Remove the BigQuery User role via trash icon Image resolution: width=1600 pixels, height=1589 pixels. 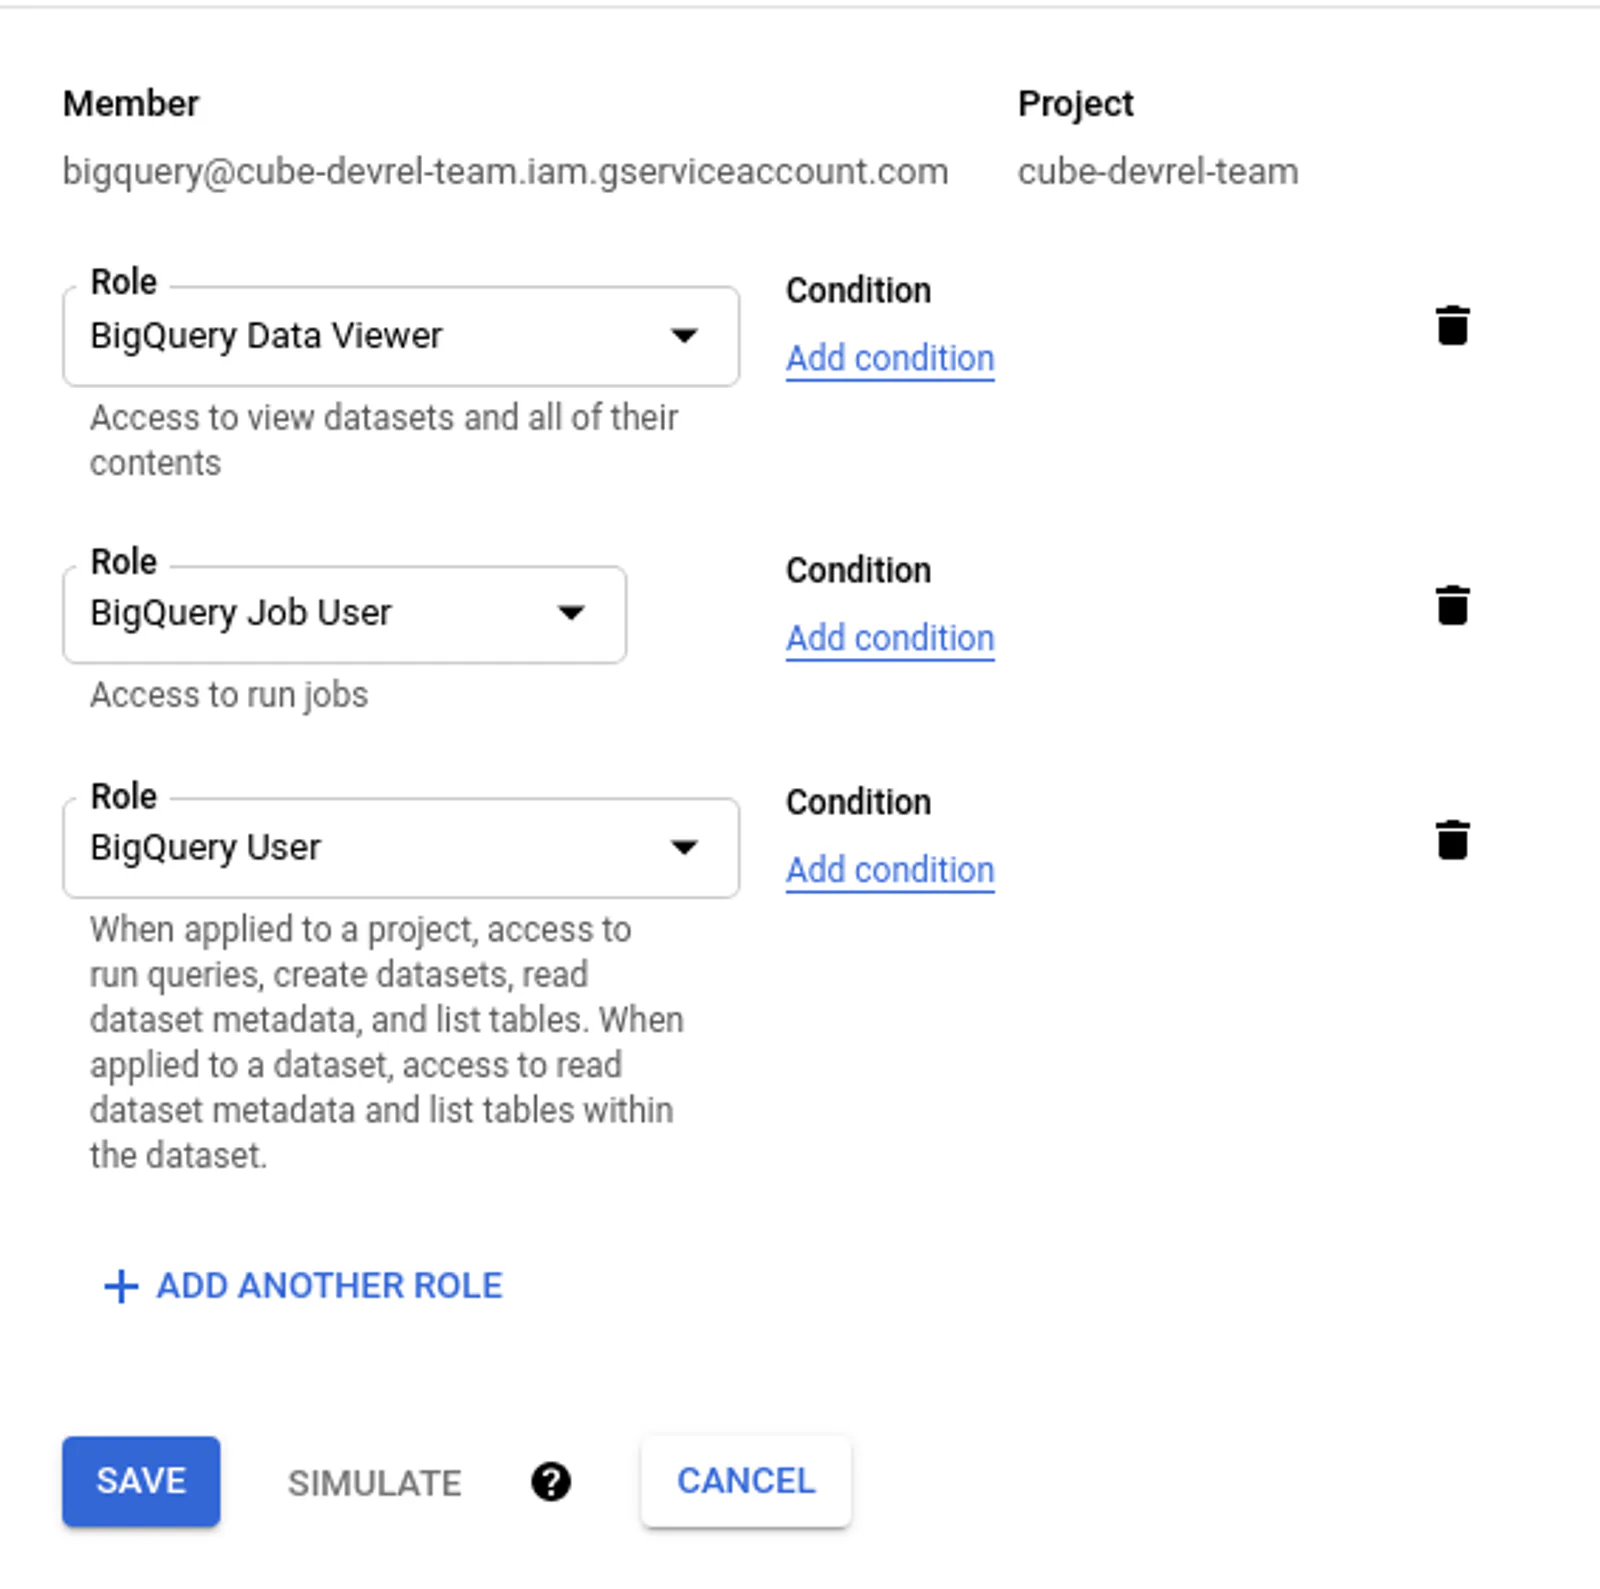[x=1452, y=840]
